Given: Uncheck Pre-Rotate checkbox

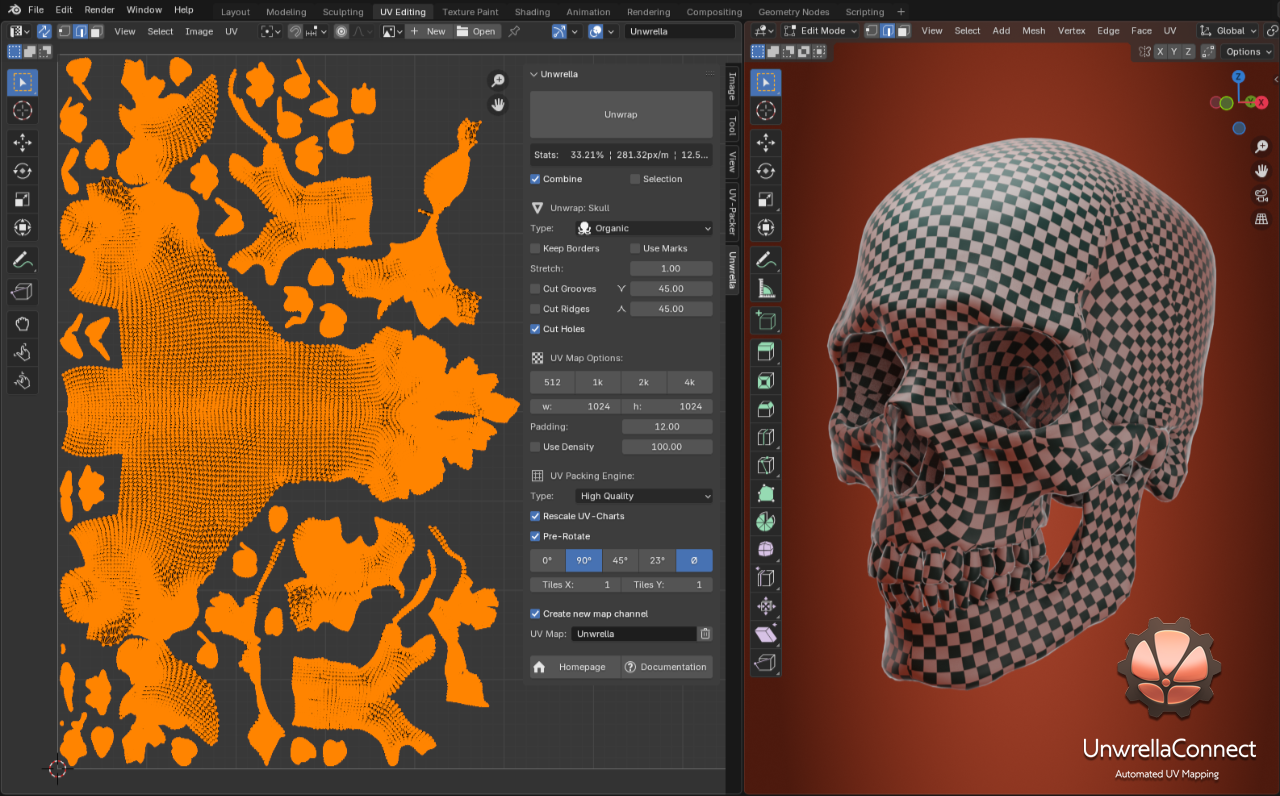Looking at the screenshot, I should tap(535, 537).
